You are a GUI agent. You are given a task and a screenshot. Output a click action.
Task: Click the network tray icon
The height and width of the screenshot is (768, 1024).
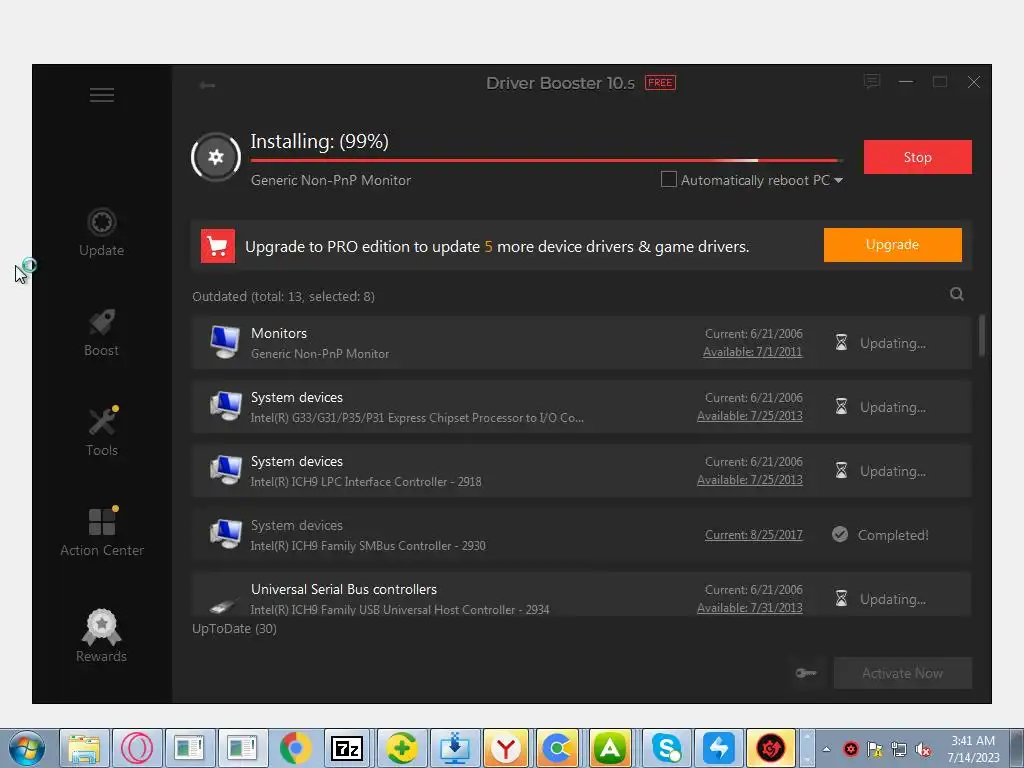click(899, 750)
